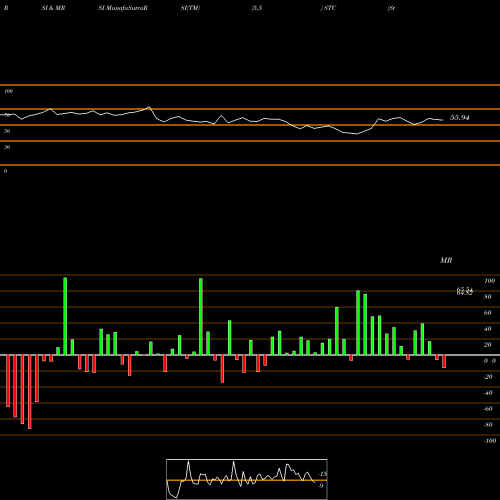Screen dimensions: 500x500
Task: Click the RSI axis label 30
Action: coord(7,147)
